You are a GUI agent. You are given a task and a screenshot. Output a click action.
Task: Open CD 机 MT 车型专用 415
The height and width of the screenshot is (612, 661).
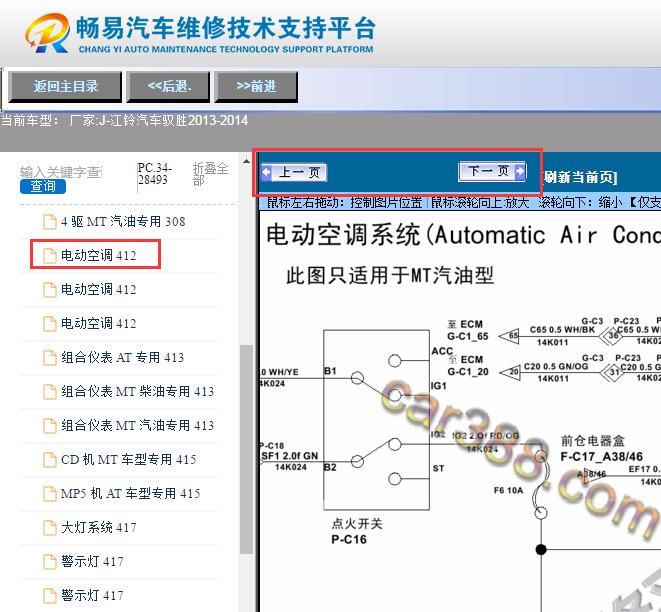pyautogui.click(x=129, y=459)
